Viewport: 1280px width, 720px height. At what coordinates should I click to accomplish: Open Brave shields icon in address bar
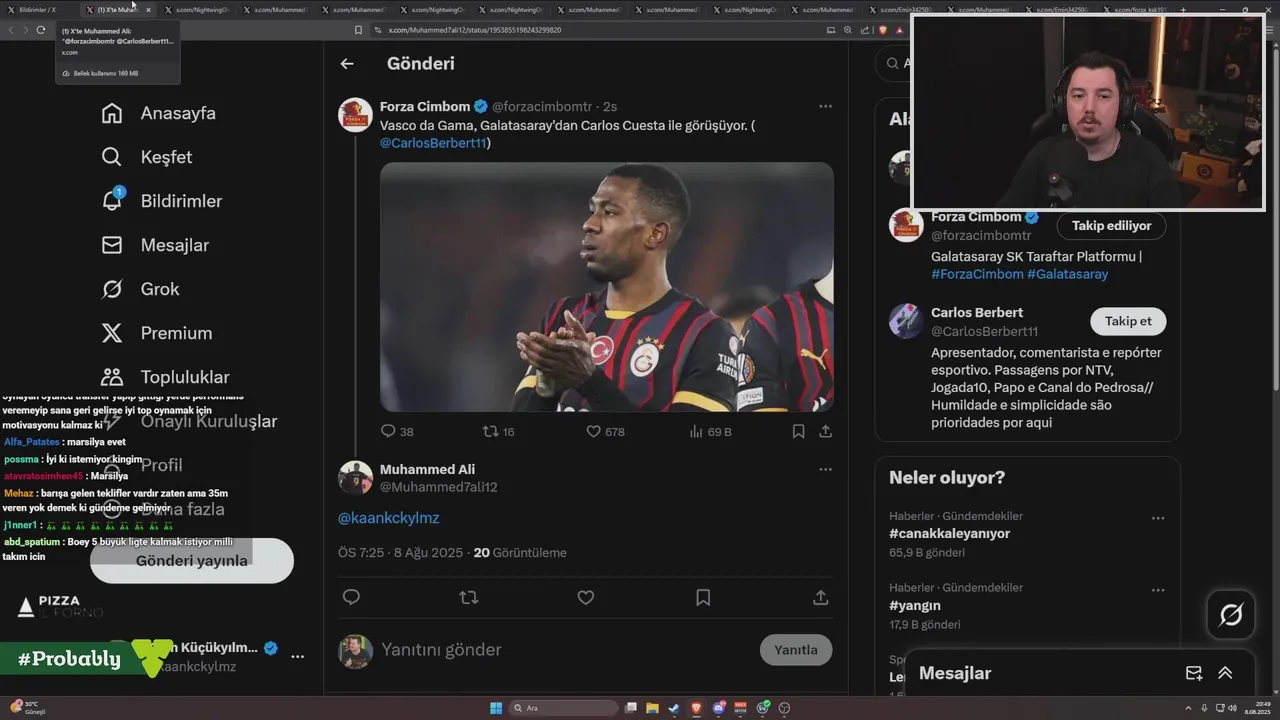coord(882,30)
